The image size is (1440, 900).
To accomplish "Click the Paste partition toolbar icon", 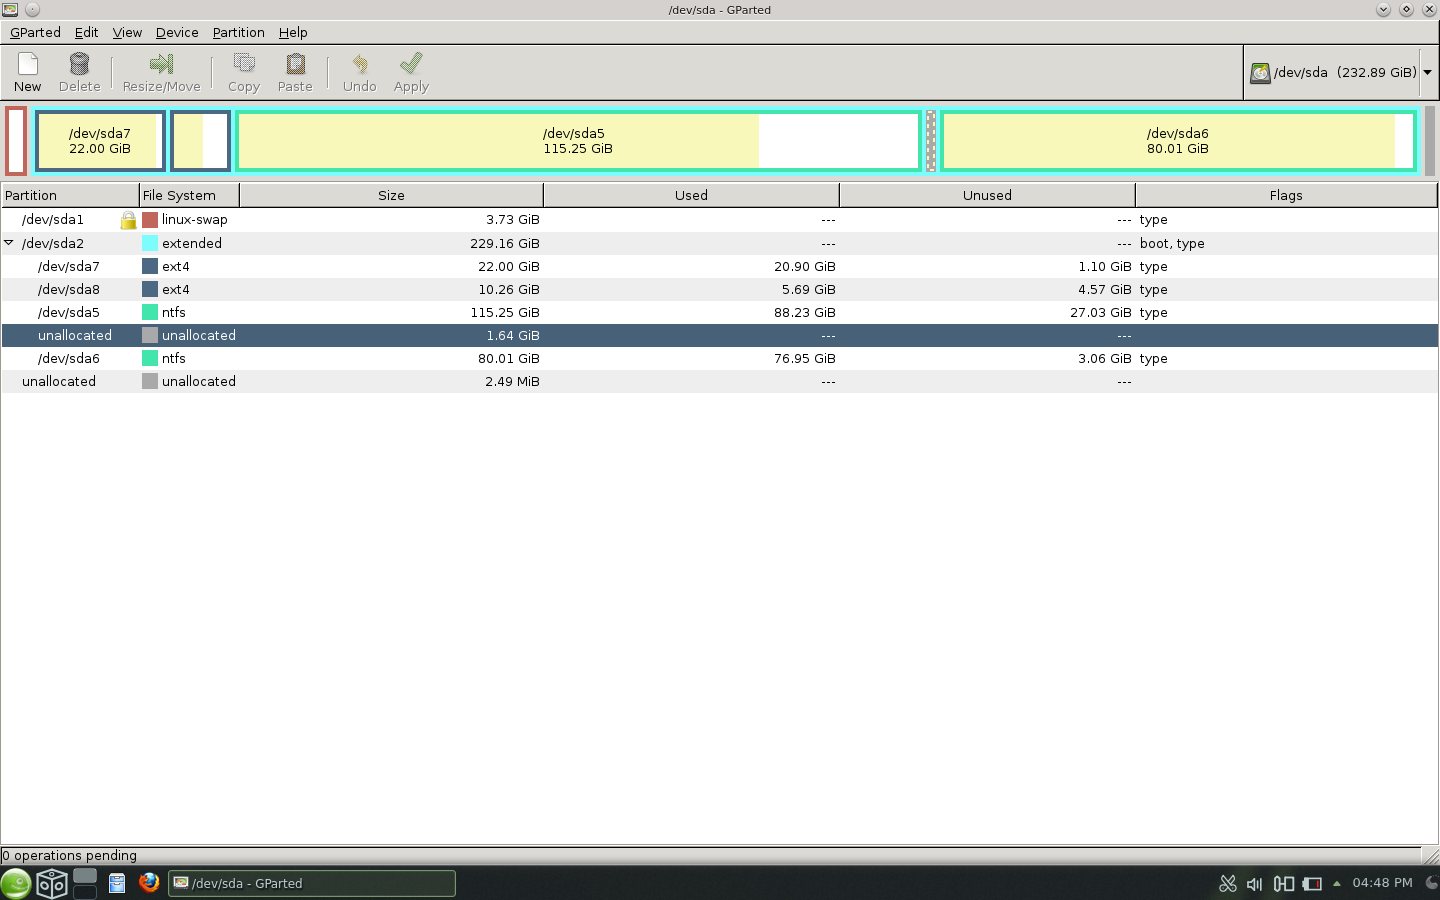I will click(295, 65).
